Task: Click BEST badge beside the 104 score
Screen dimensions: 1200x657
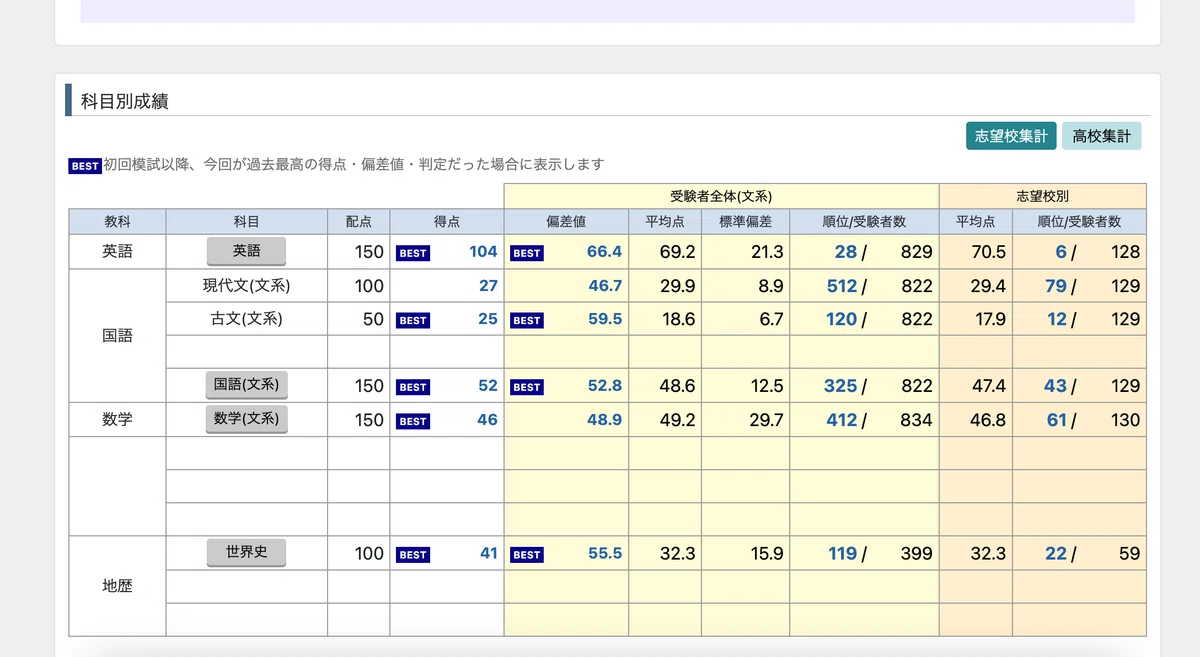Action: tap(413, 253)
